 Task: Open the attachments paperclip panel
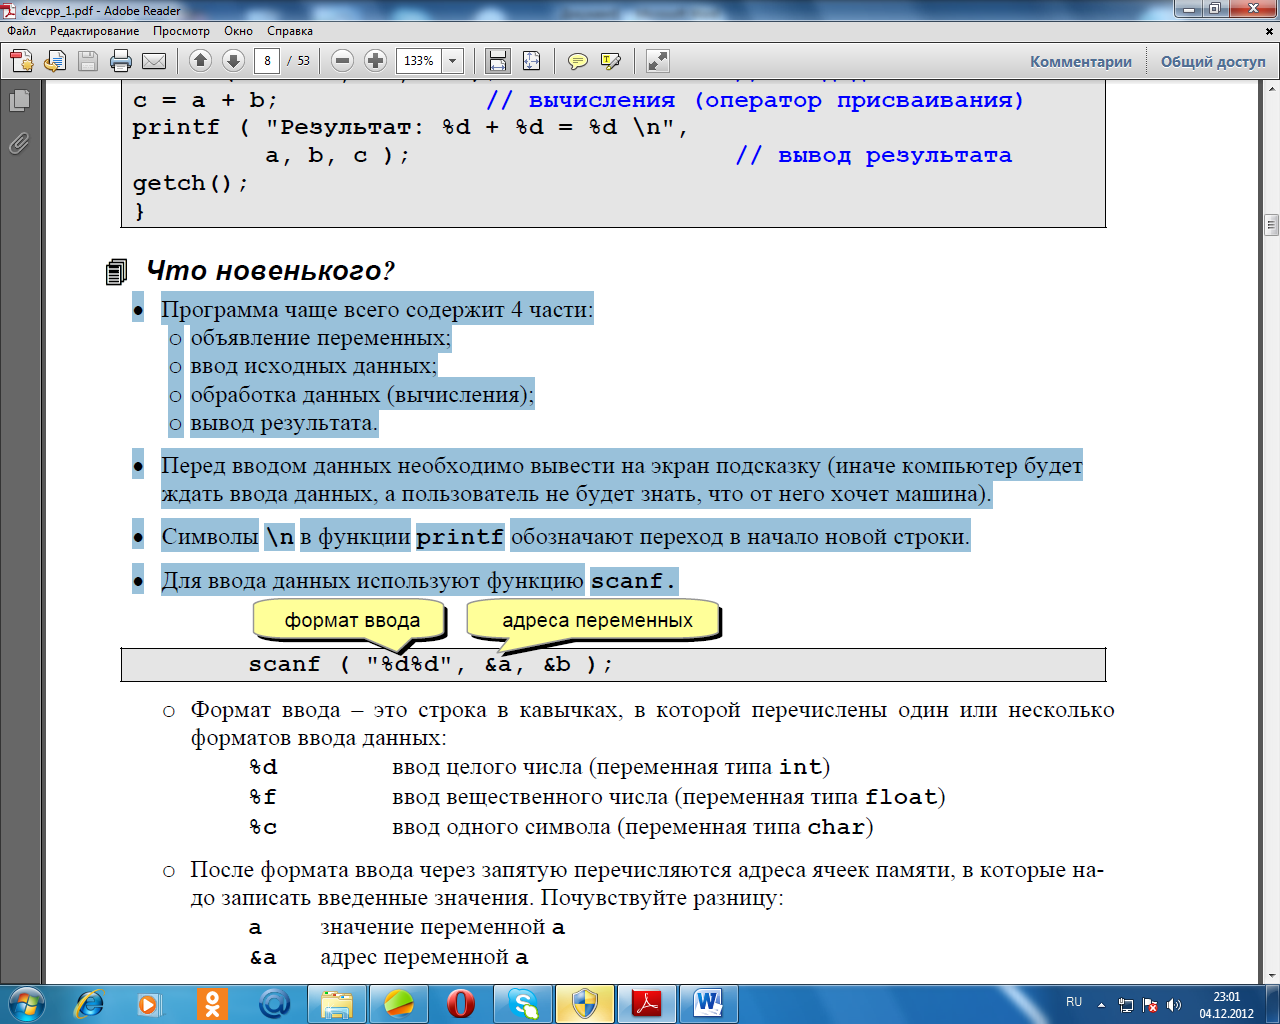pyautogui.click(x=19, y=144)
